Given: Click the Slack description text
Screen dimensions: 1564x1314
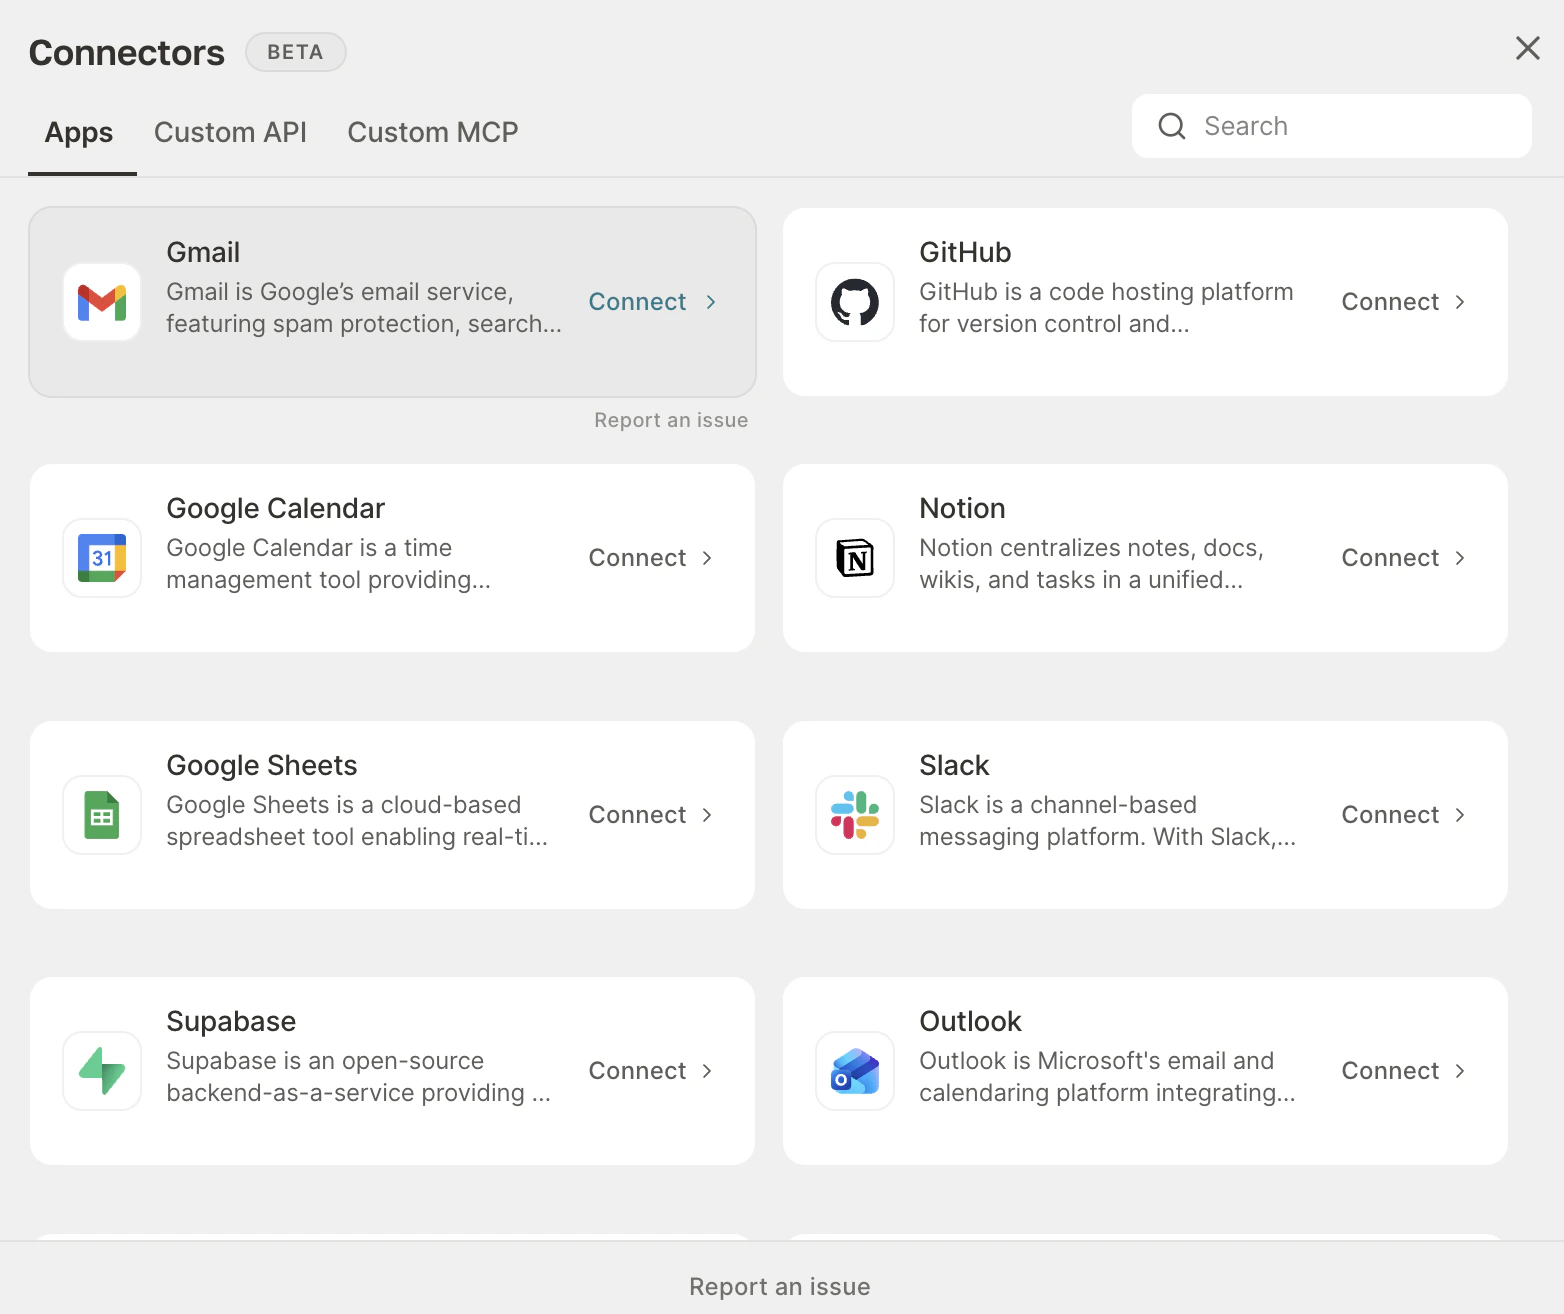Looking at the screenshot, I should pos(1107,821).
